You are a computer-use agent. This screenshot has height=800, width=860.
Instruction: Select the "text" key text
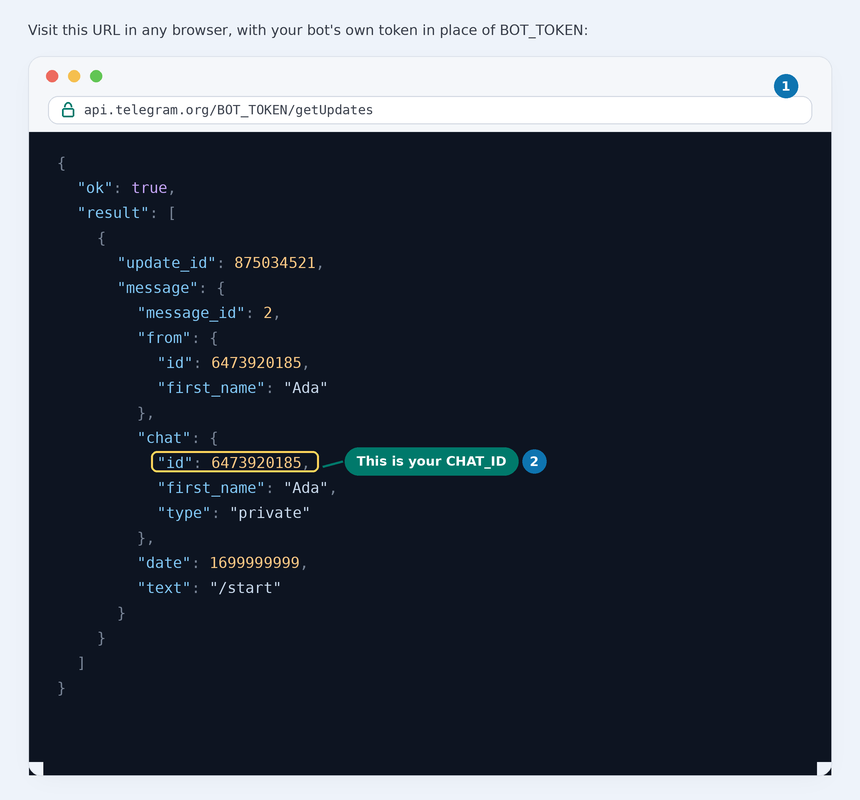click(x=164, y=588)
